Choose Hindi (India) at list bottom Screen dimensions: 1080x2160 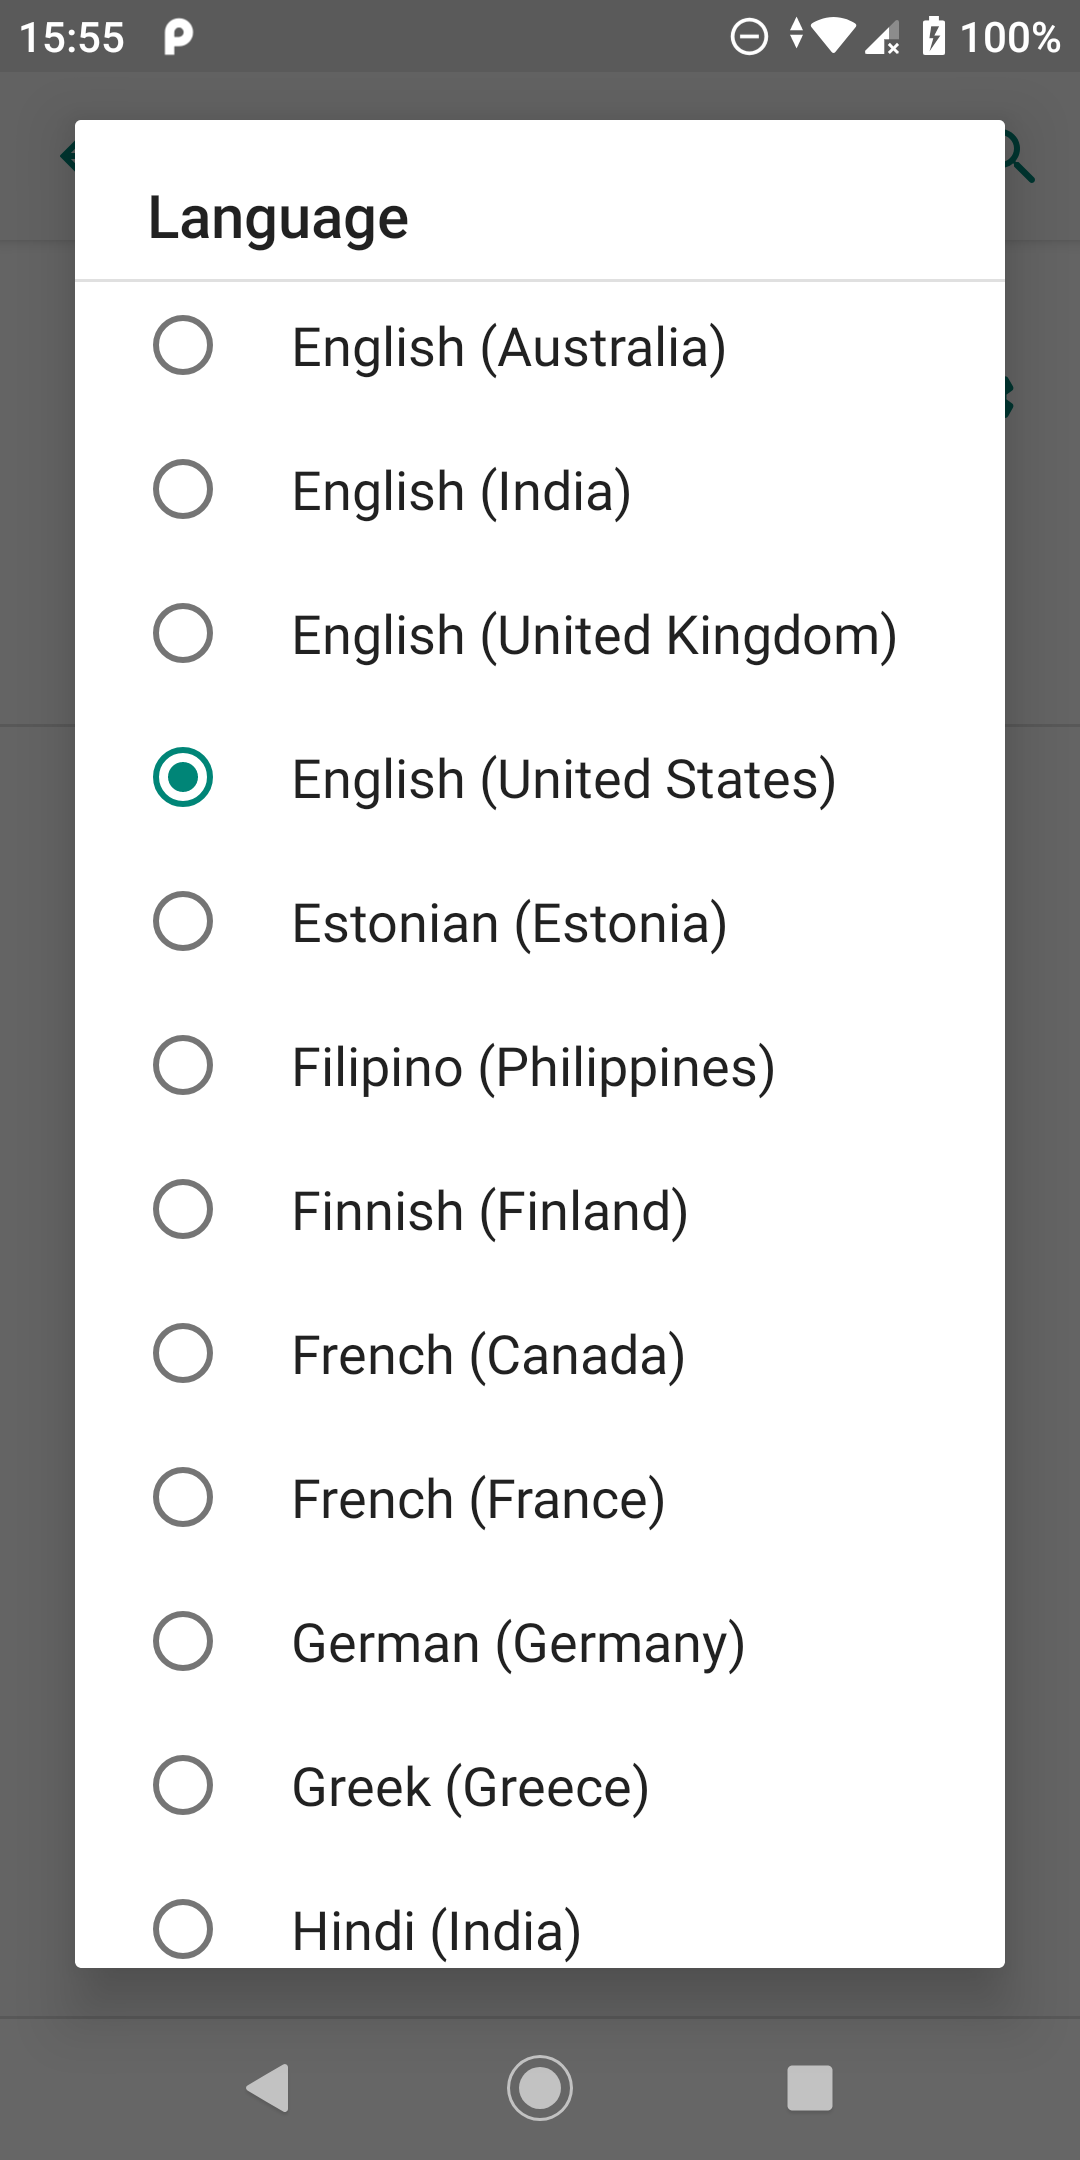click(183, 1928)
